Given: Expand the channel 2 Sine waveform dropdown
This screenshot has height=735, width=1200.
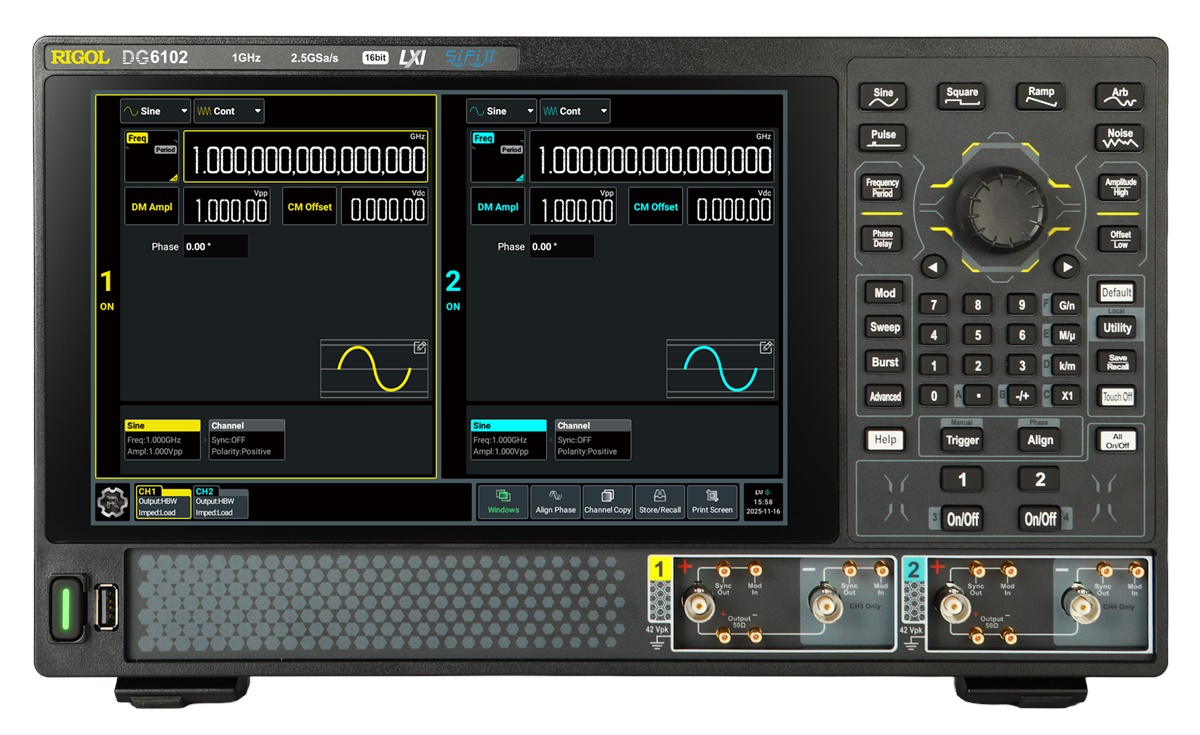Looking at the screenshot, I should click(501, 111).
